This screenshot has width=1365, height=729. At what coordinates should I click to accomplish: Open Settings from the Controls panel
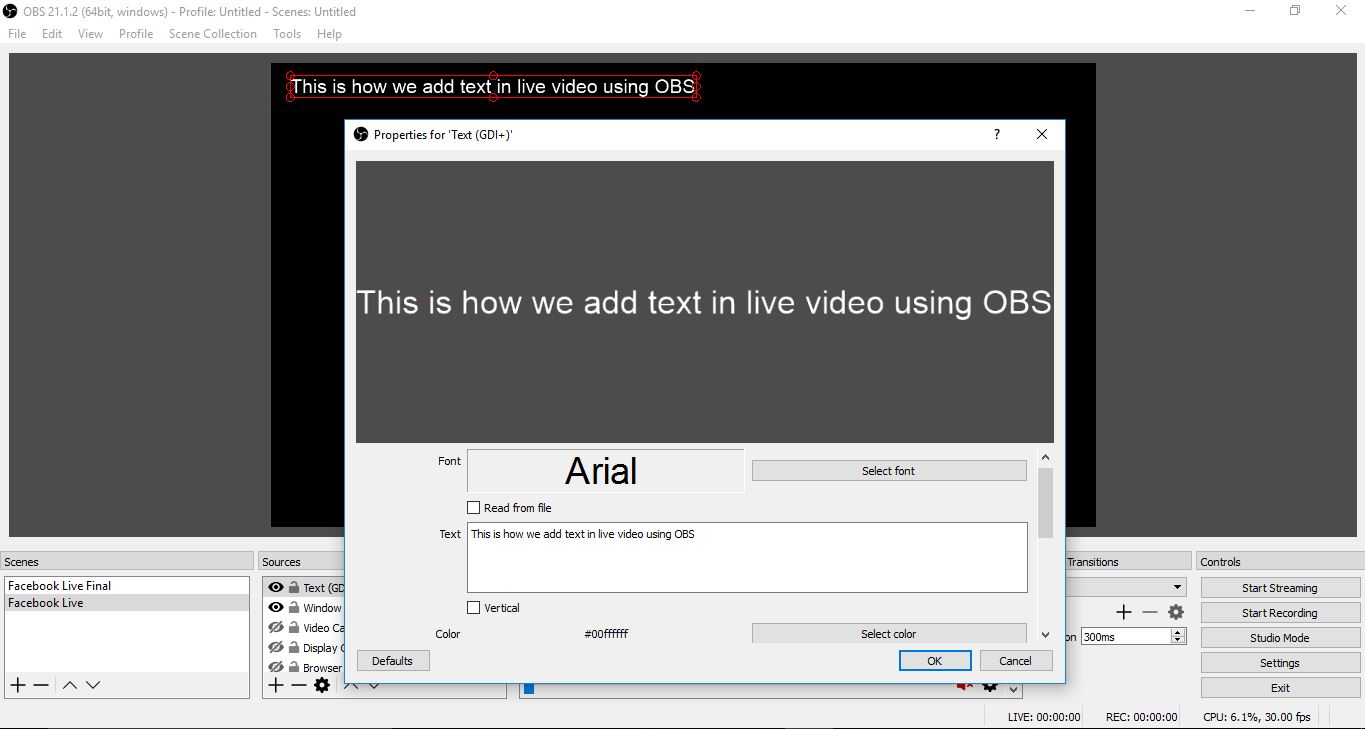click(1280, 663)
